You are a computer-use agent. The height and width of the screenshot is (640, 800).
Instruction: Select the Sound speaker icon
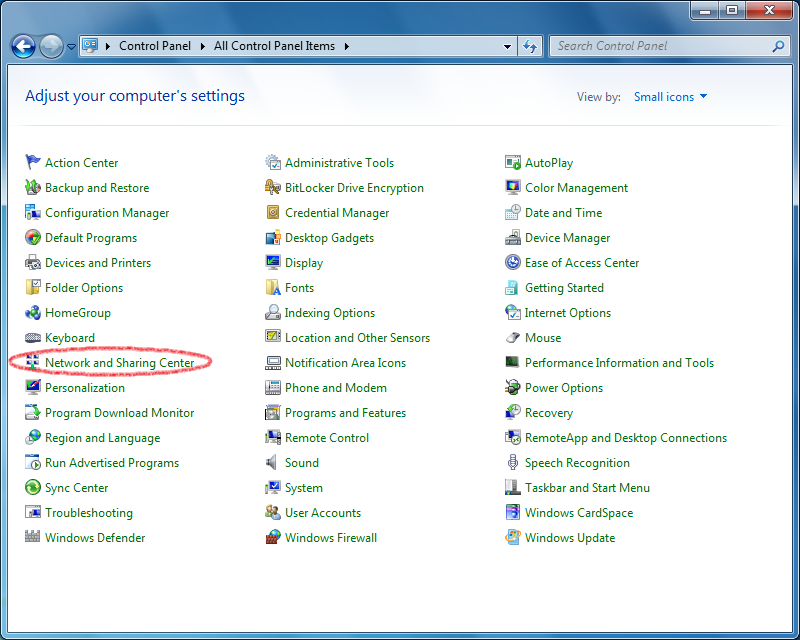coord(273,463)
